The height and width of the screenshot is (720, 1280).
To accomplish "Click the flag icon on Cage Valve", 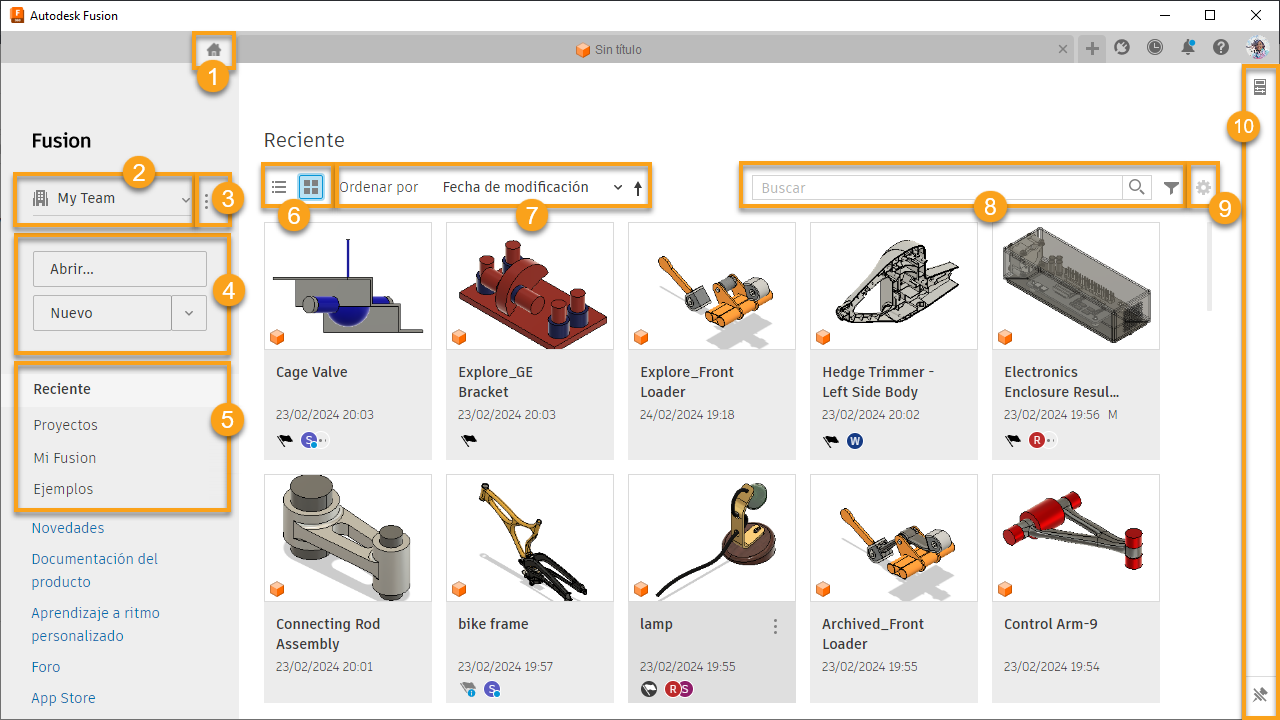I will tap(286, 440).
